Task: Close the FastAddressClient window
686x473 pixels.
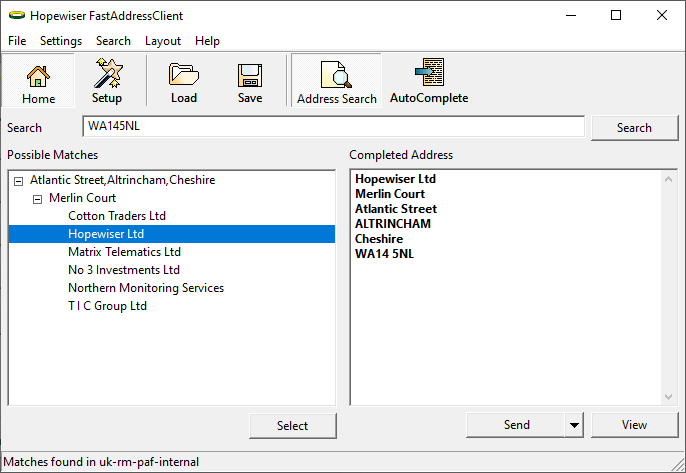Action: click(662, 15)
